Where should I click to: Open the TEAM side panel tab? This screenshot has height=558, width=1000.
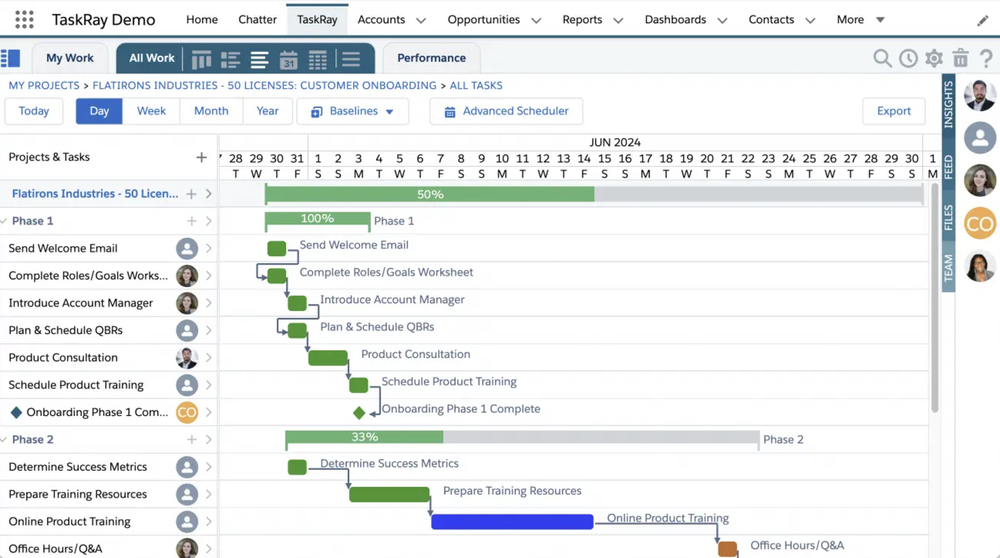tap(948, 268)
